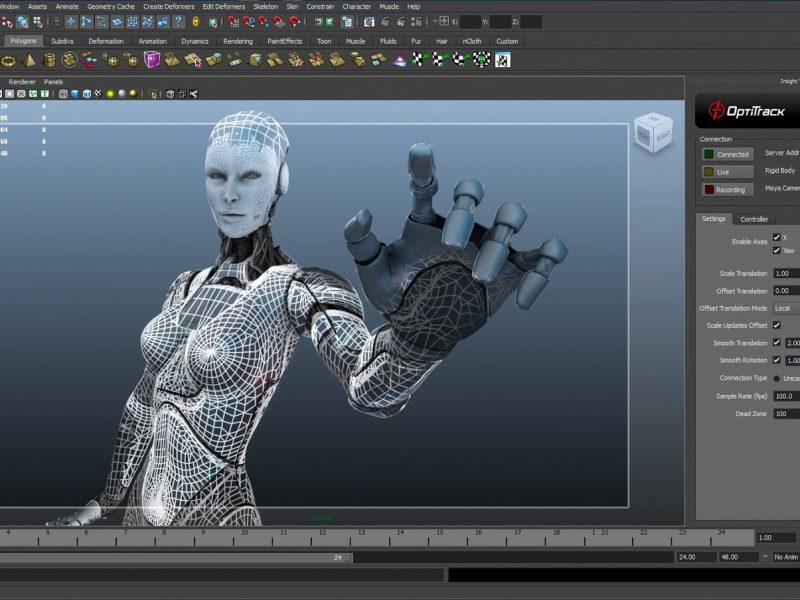Click the Offset Translation value field
The image size is (800, 600).
coord(786,291)
